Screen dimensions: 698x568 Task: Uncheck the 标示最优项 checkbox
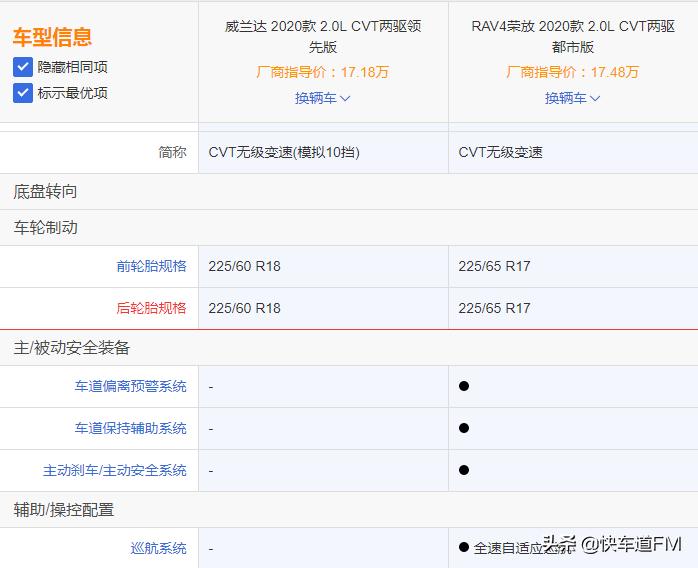(23, 93)
